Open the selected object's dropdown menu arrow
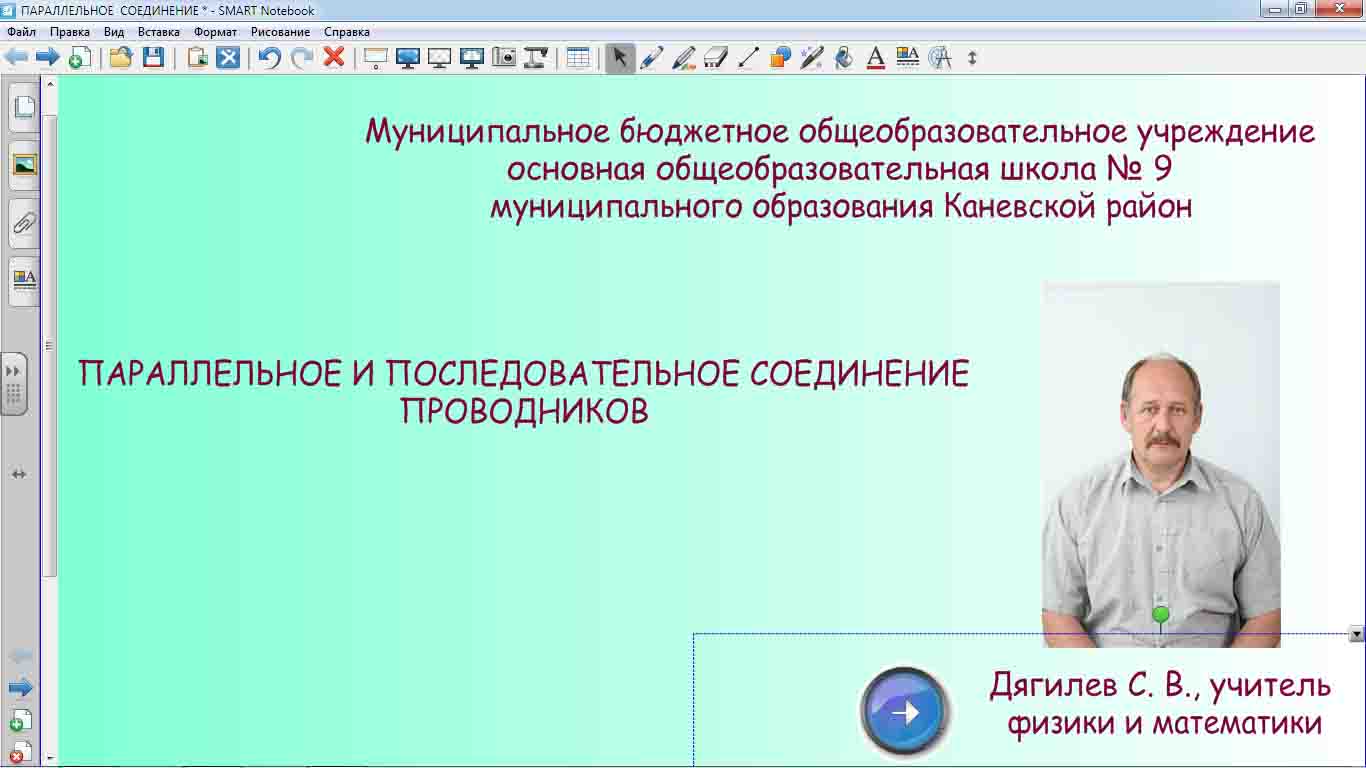Screen dimensions: 1366x768 1356,634
